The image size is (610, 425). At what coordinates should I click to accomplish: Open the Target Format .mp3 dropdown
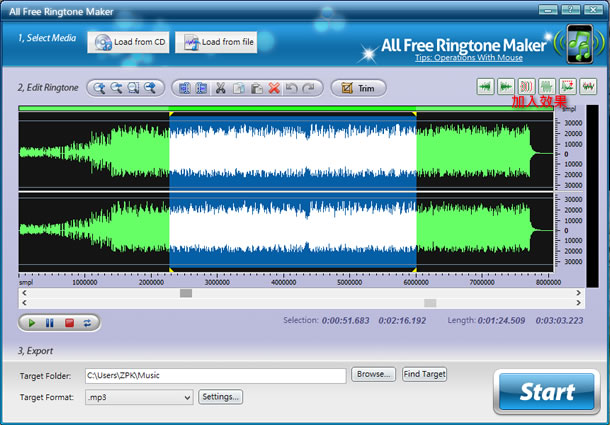(139, 397)
